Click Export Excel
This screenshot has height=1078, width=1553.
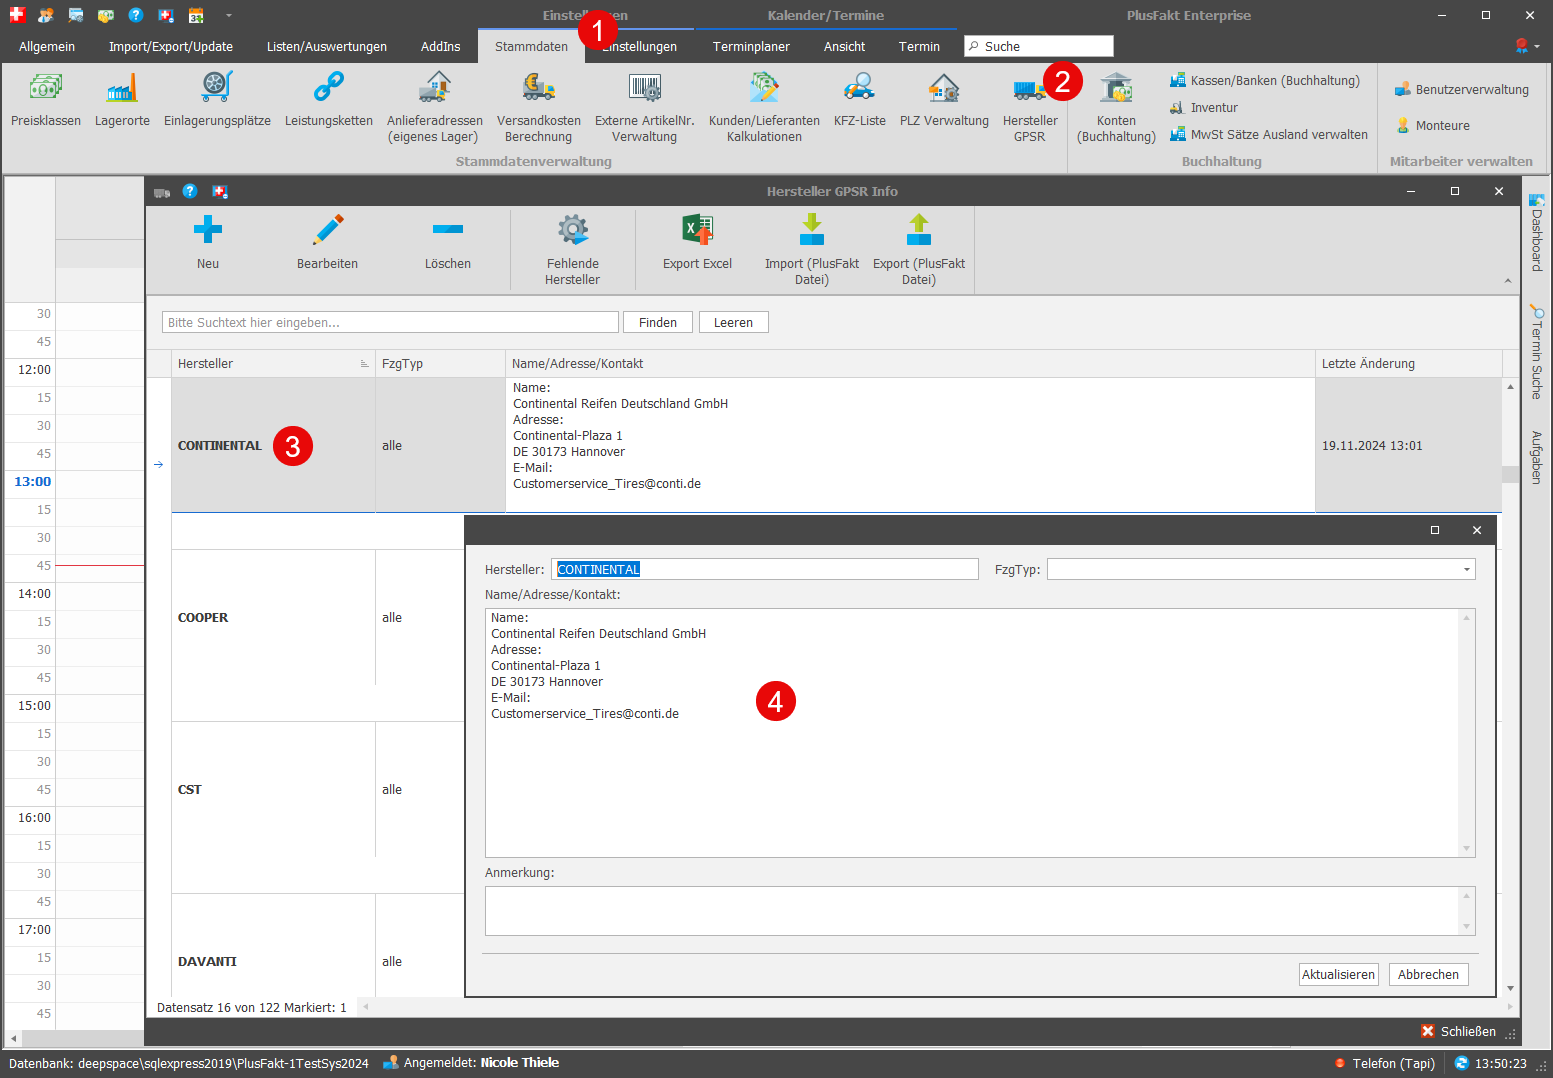(x=697, y=242)
